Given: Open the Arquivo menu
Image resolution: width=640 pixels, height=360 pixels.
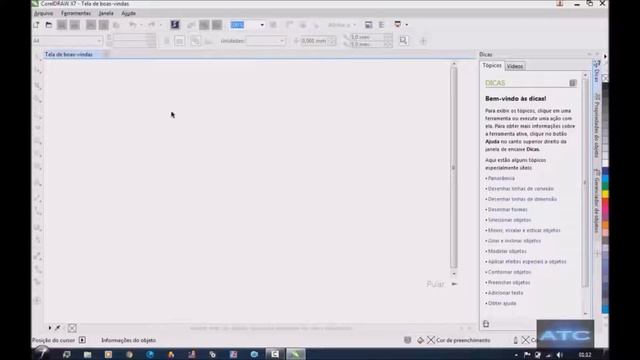Looking at the screenshot, I should tap(43, 13).
